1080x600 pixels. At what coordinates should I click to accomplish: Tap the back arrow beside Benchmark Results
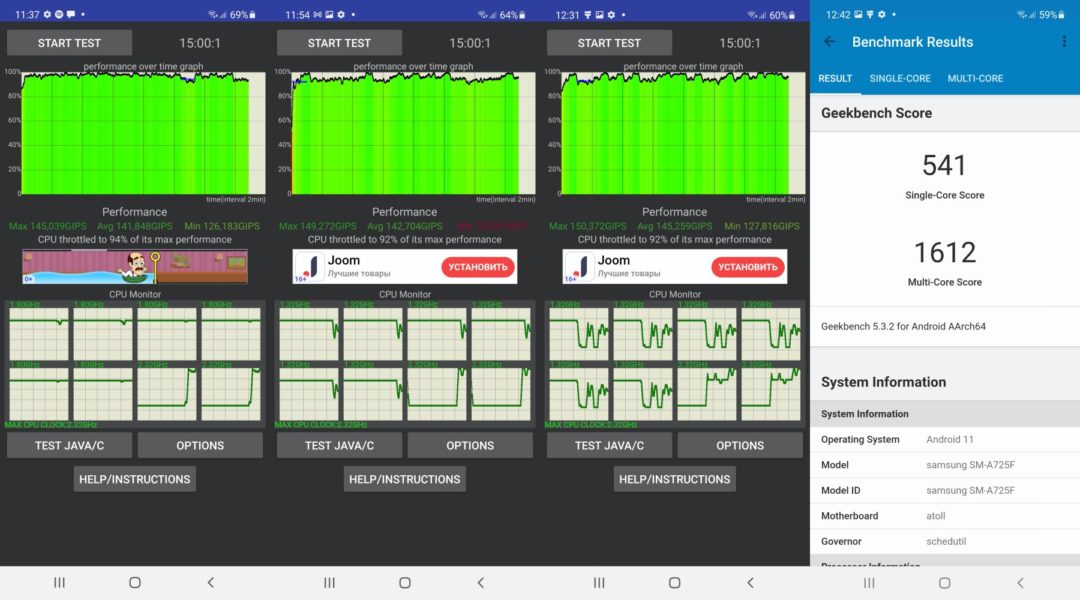[829, 42]
